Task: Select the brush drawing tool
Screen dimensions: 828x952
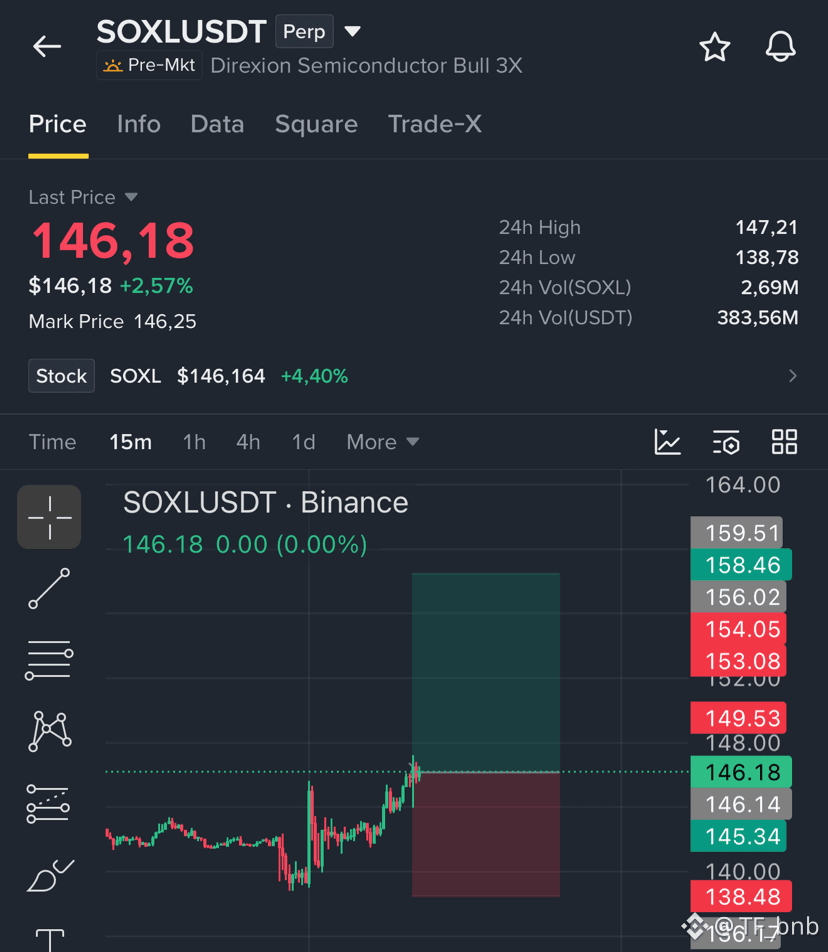Action: (x=50, y=876)
